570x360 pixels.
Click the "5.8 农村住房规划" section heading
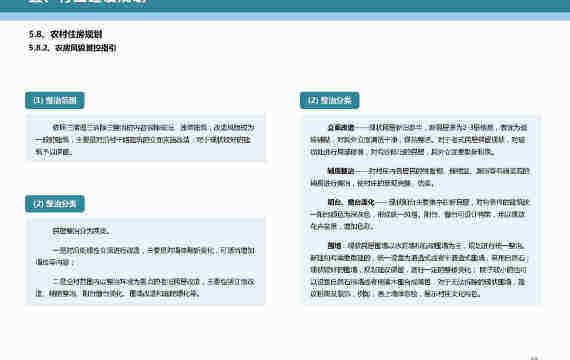click(x=65, y=34)
